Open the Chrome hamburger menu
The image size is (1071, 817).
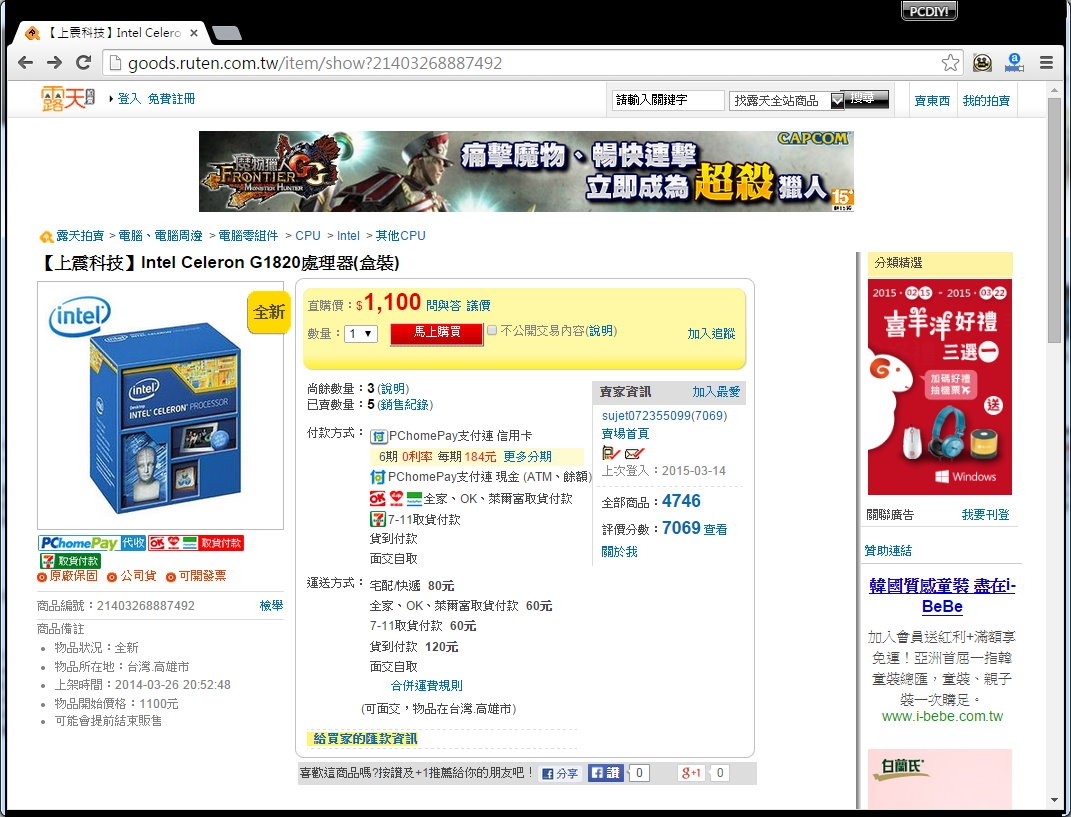[1046, 63]
